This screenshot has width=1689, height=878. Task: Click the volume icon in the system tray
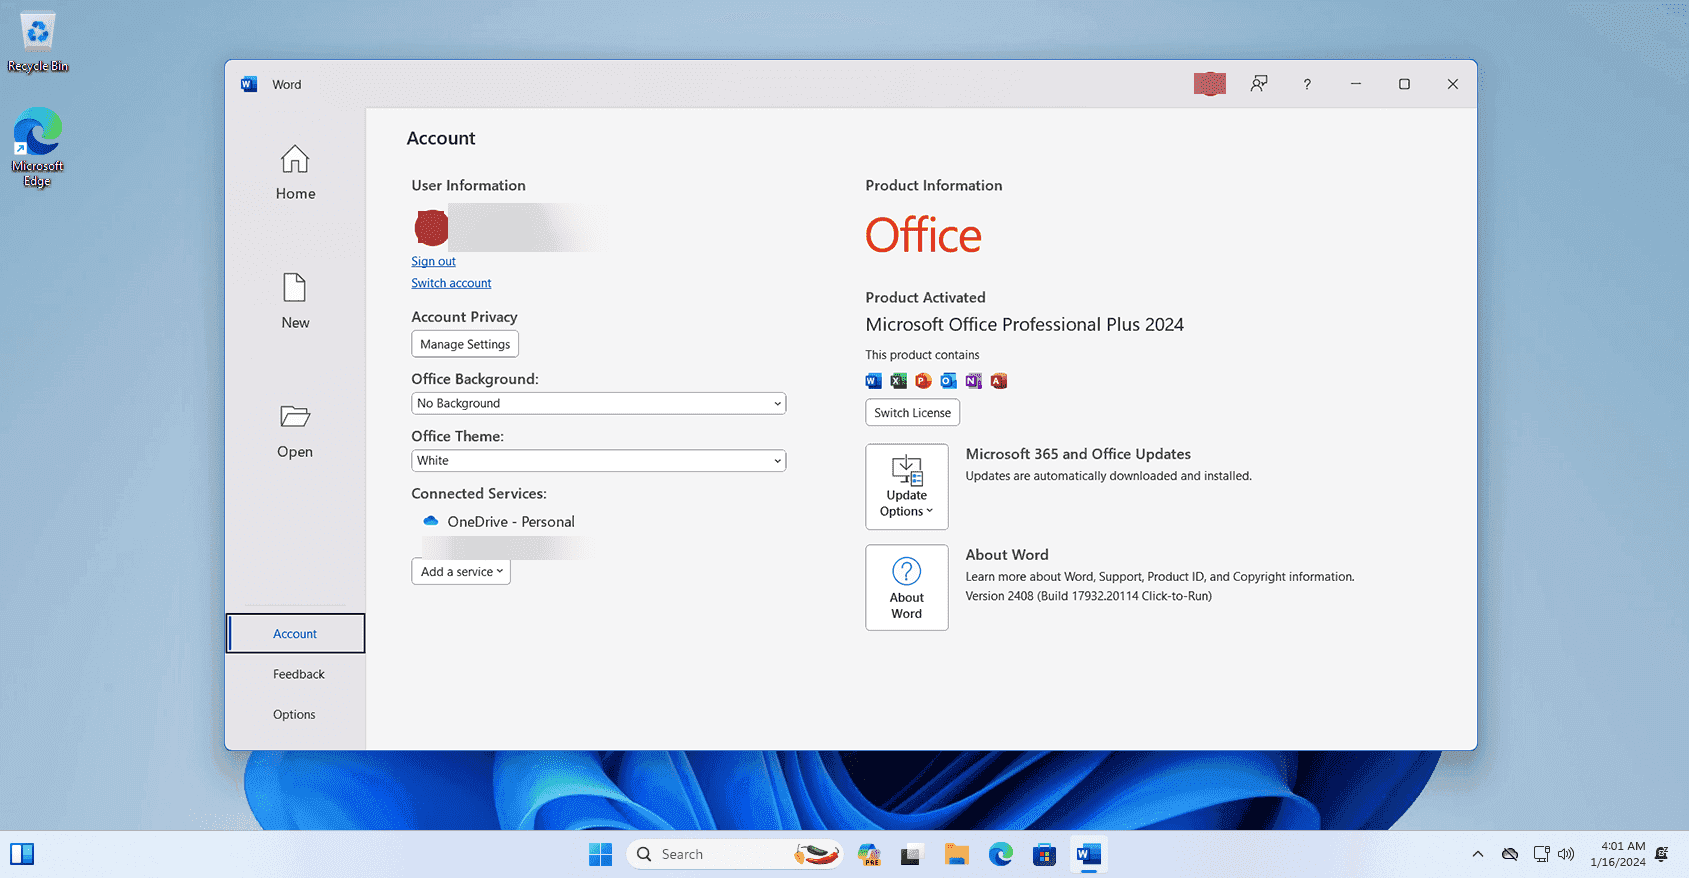[x=1566, y=854]
